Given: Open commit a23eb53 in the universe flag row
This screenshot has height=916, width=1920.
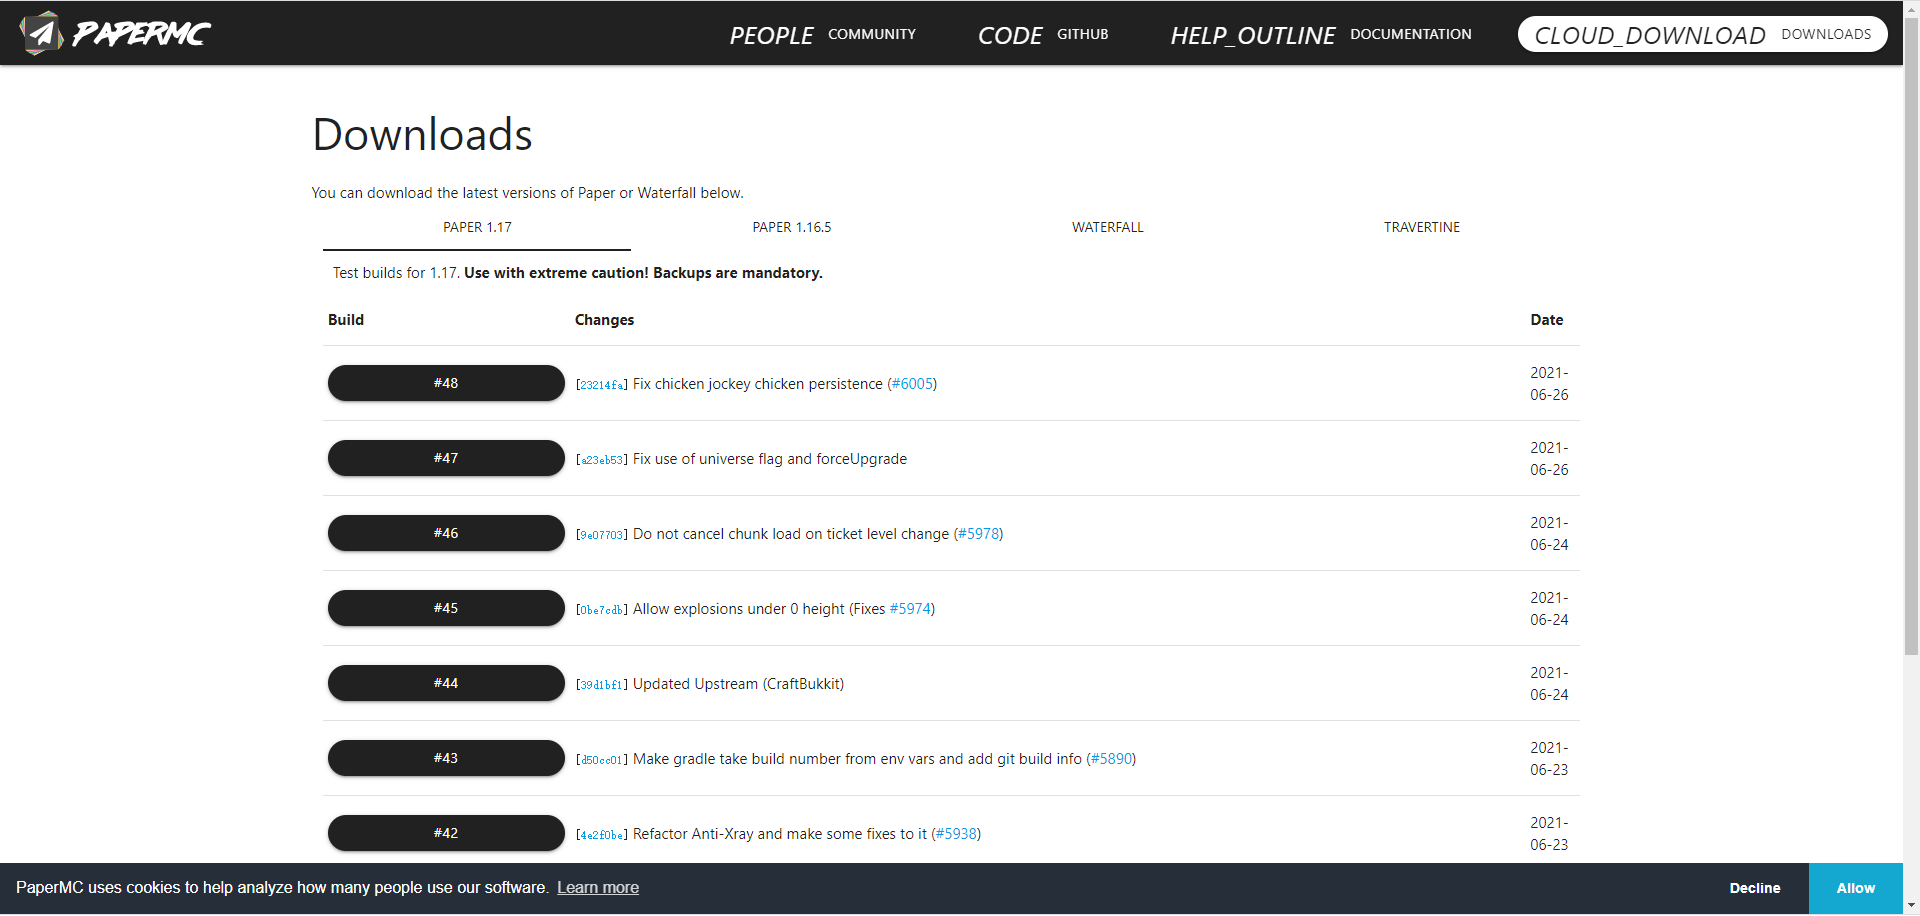Looking at the screenshot, I should point(602,460).
